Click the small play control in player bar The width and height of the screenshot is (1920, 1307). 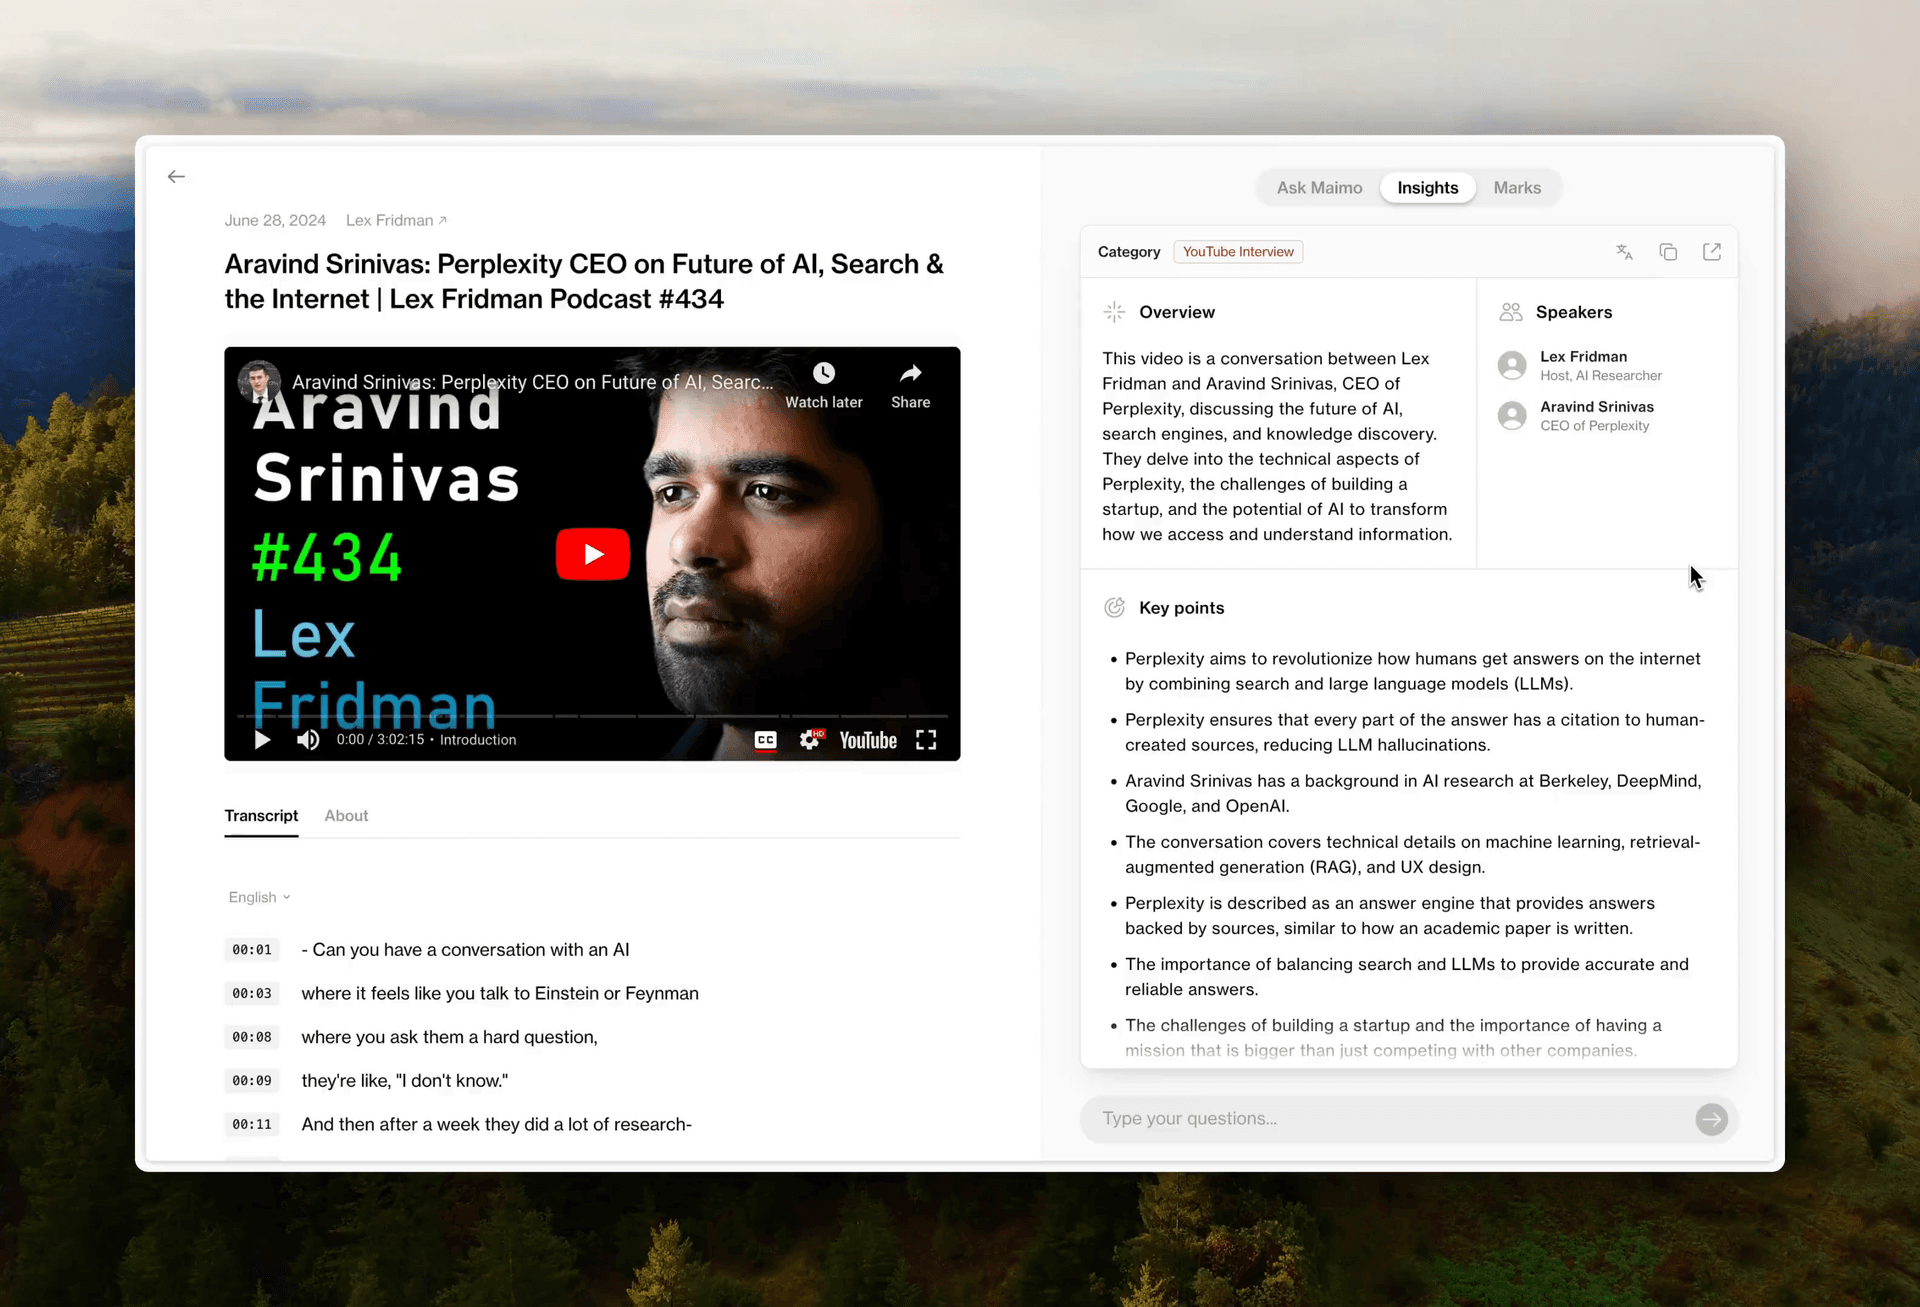262,740
